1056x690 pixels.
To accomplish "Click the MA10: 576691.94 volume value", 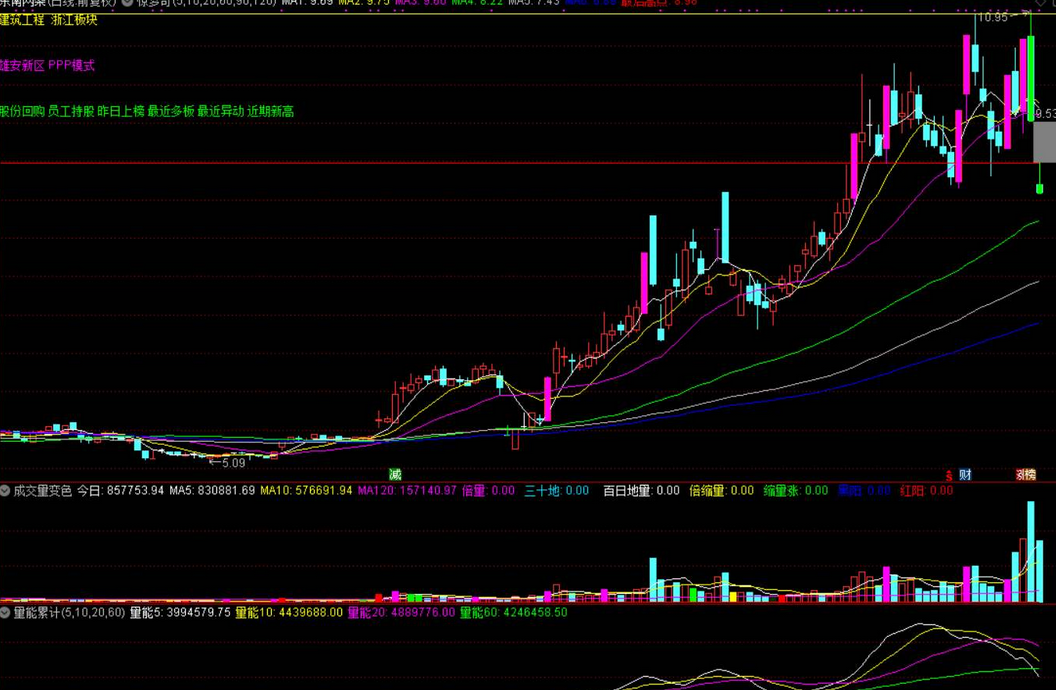I will pos(306,491).
